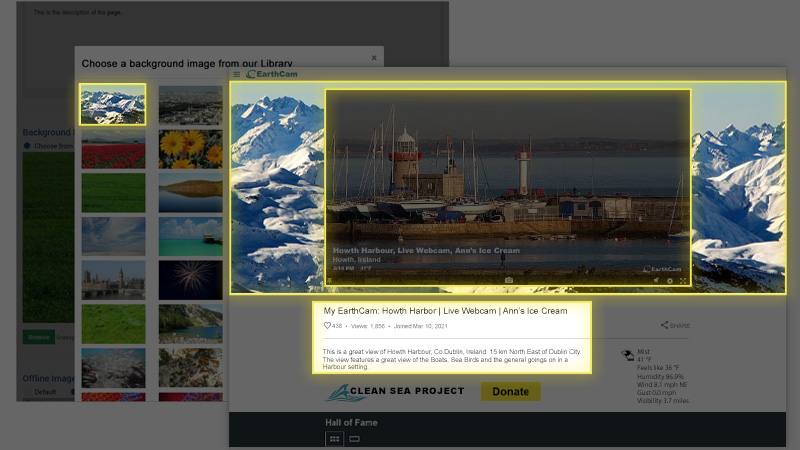
Task: Choose the yellow daisies background thumbnail
Action: point(190,149)
